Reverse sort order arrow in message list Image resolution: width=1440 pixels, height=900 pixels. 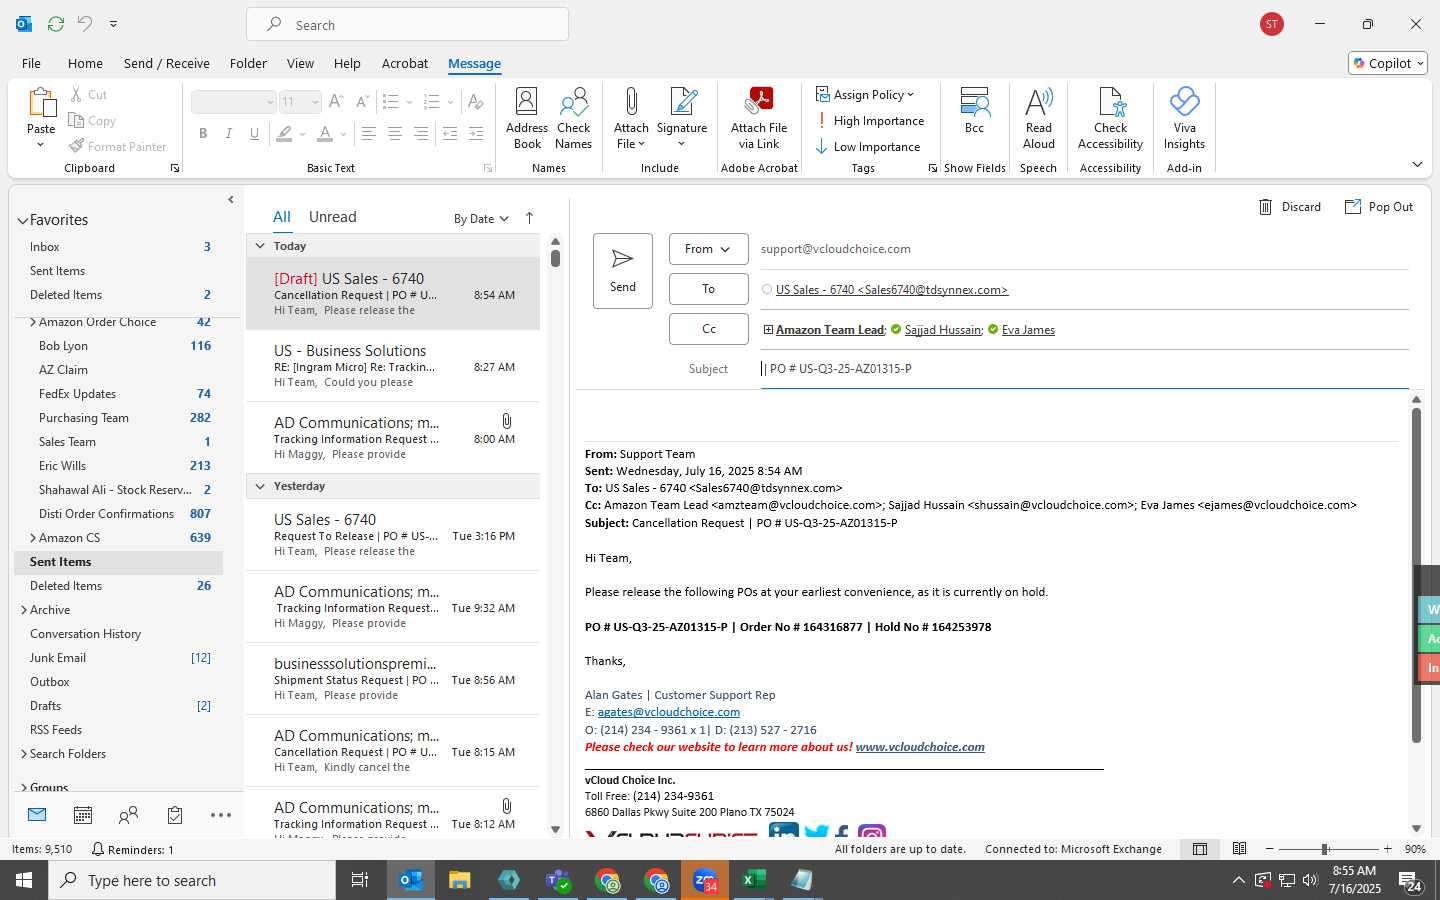click(529, 218)
